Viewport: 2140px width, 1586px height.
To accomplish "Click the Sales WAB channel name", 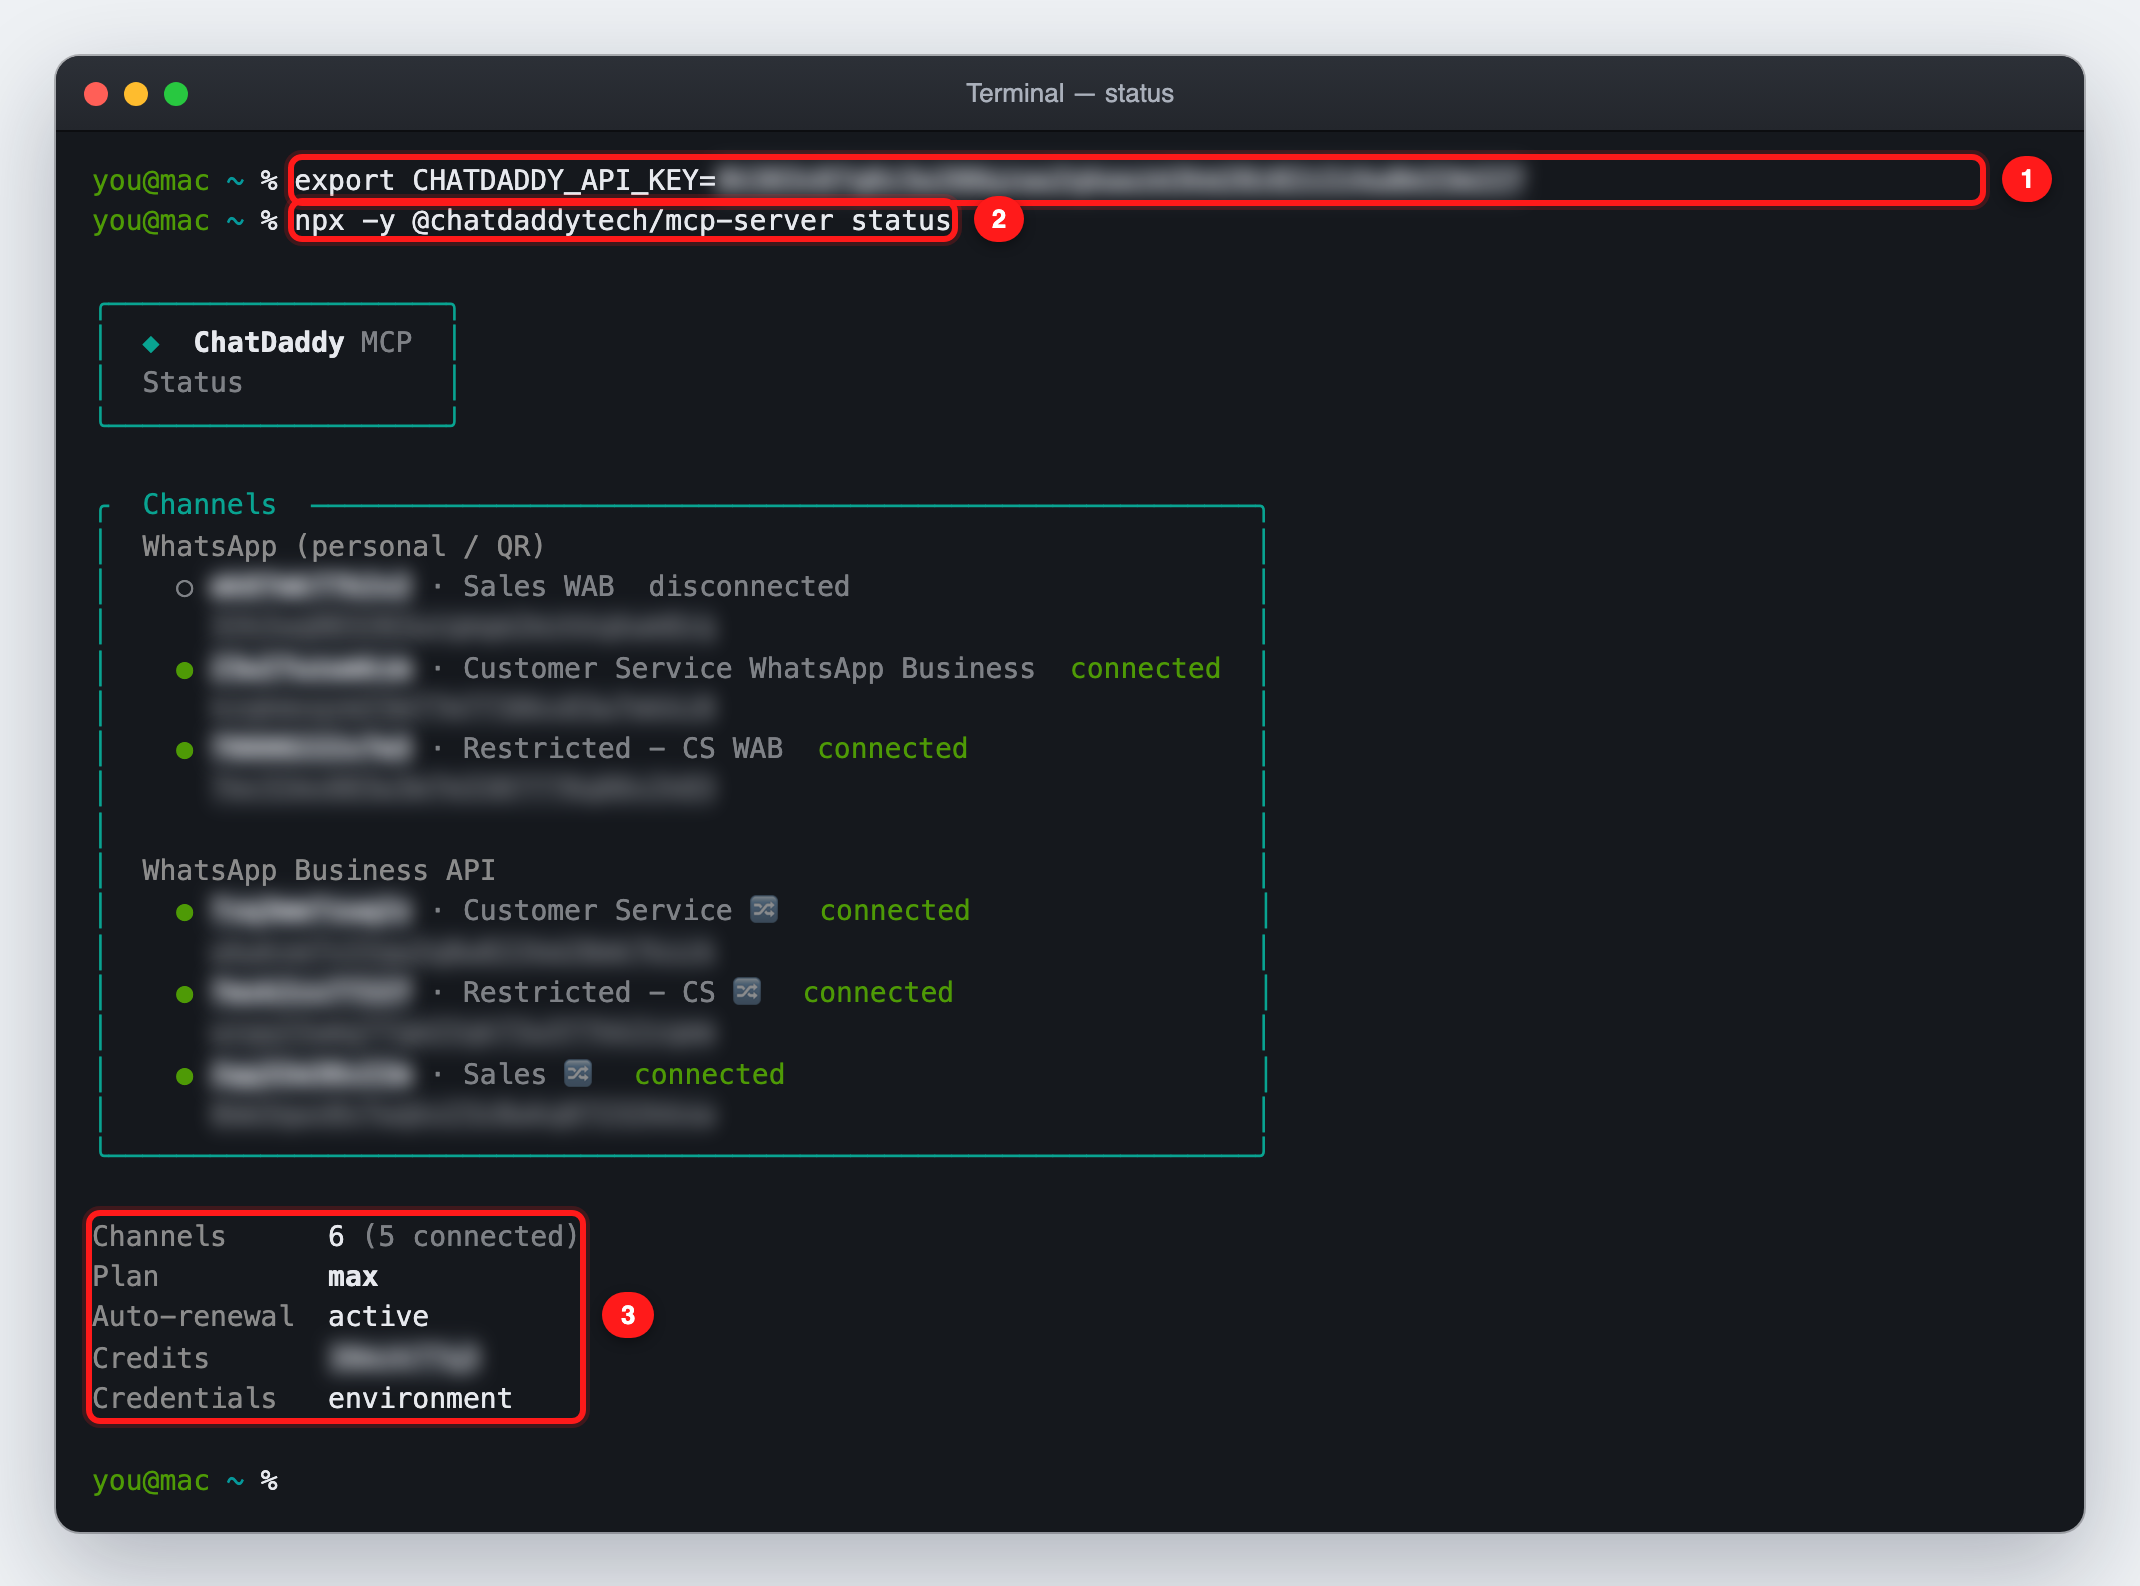I will point(538,586).
